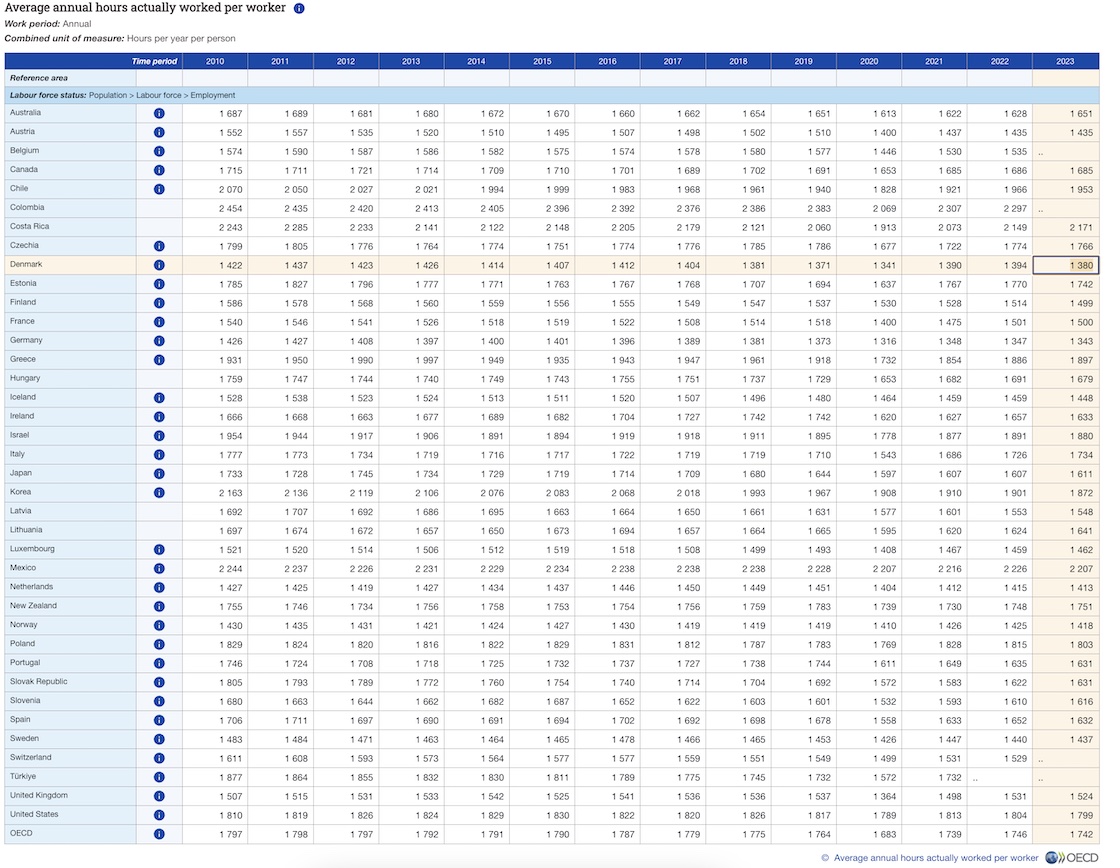Open the info icon for Australia
The width and height of the screenshot is (1120, 868).
coord(159,113)
